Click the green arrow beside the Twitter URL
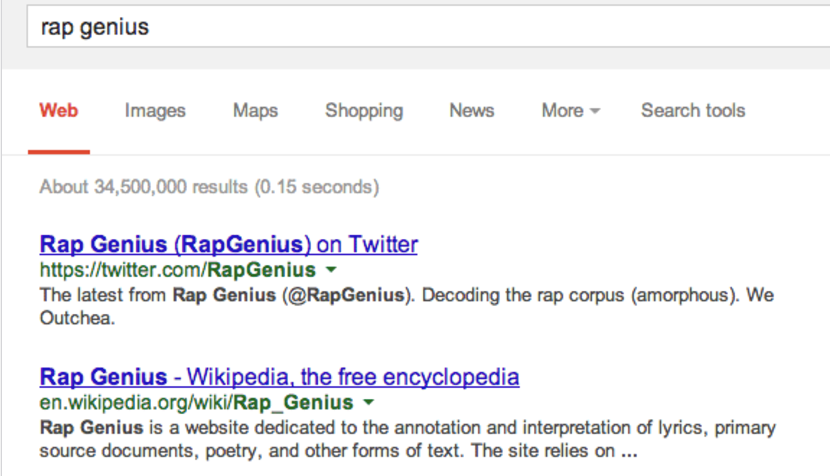830x476 pixels. point(331,271)
